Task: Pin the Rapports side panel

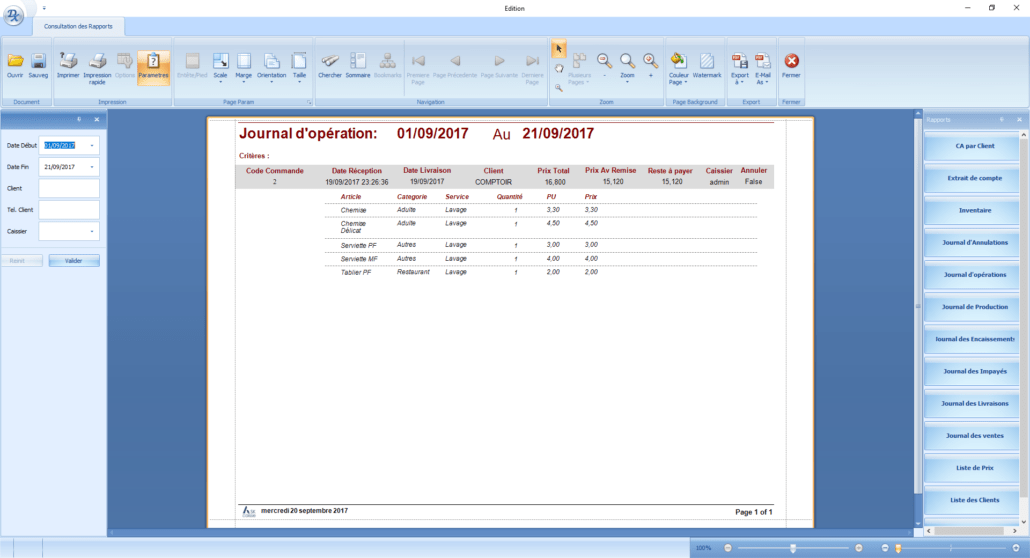Action: click(1002, 120)
